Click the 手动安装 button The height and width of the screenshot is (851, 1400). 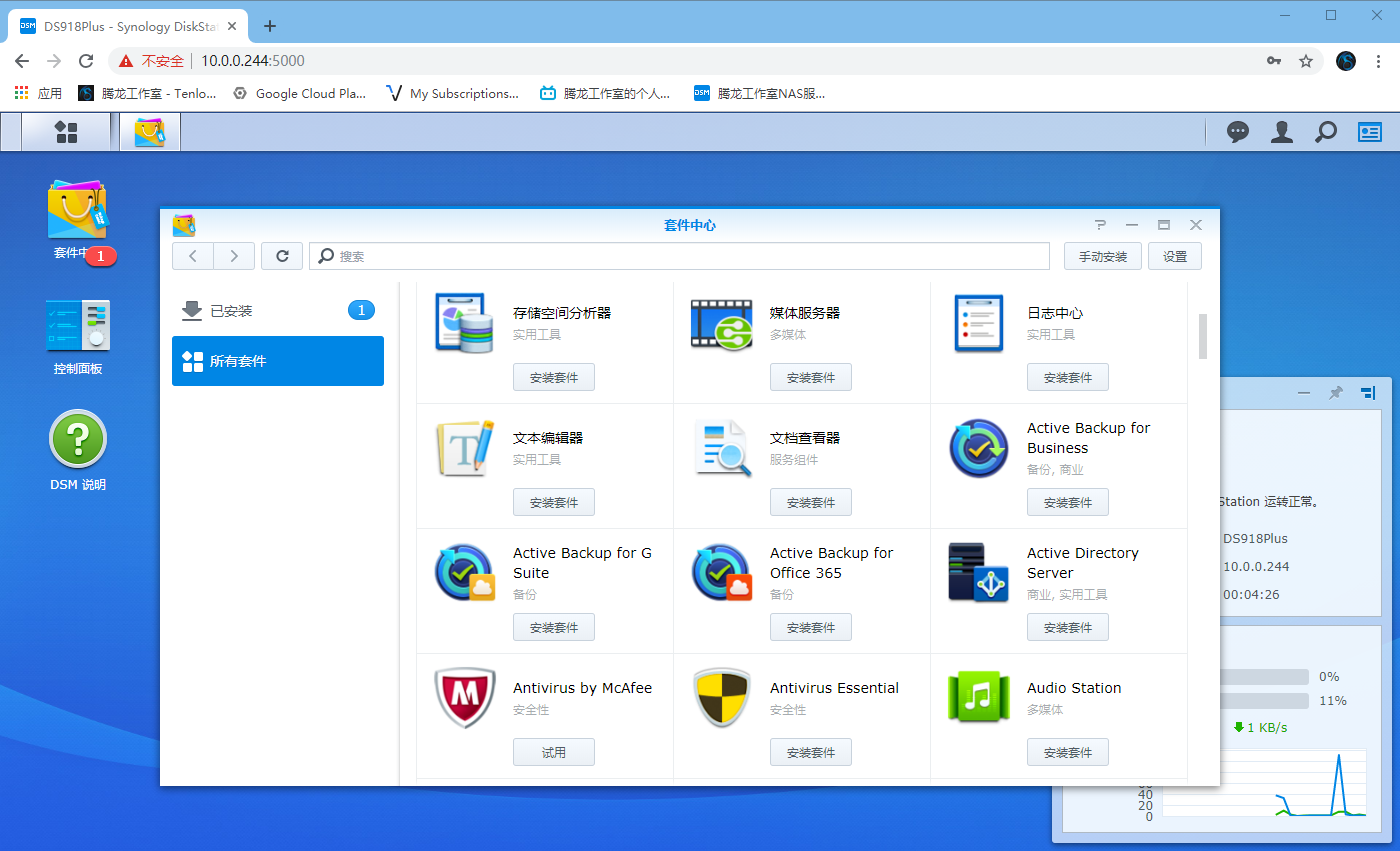click(1103, 256)
